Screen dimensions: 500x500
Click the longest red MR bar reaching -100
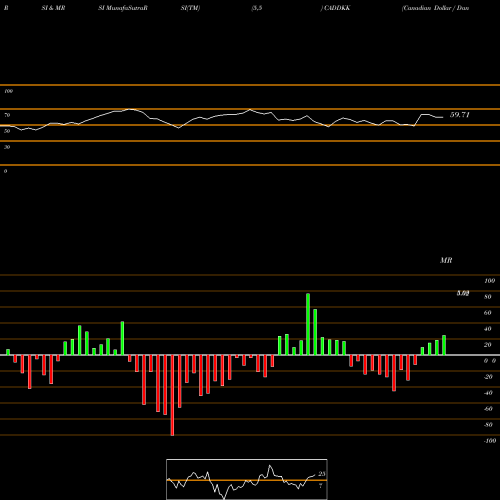coord(172,395)
